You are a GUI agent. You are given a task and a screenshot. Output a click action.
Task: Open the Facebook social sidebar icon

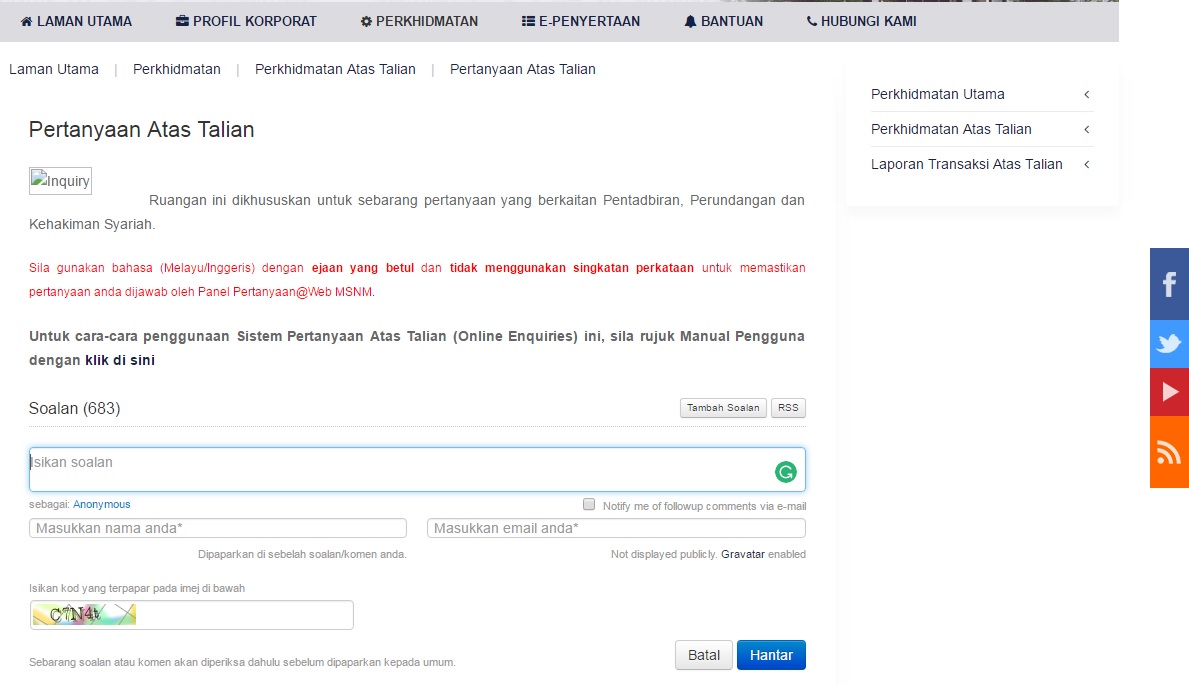(x=1169, y=284)
